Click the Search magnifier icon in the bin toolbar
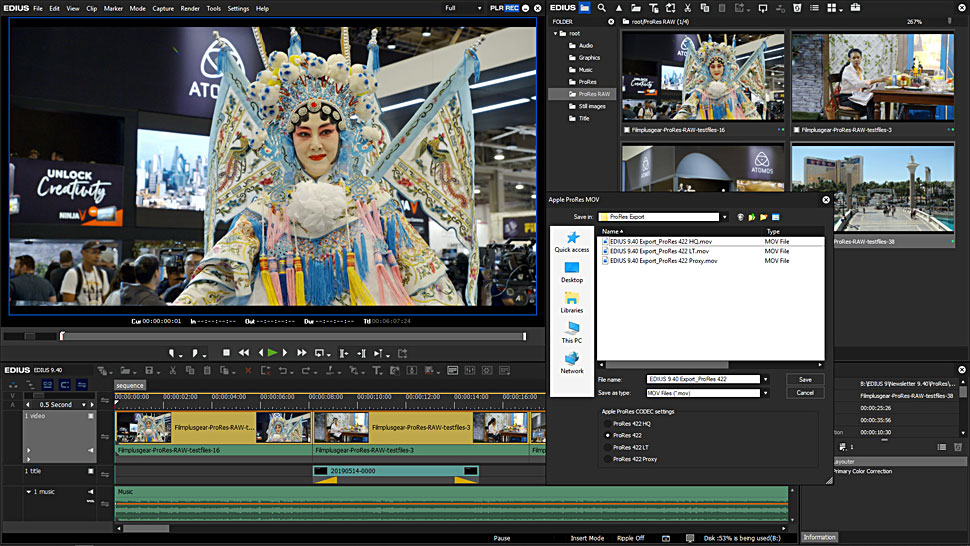 [602, 8]
